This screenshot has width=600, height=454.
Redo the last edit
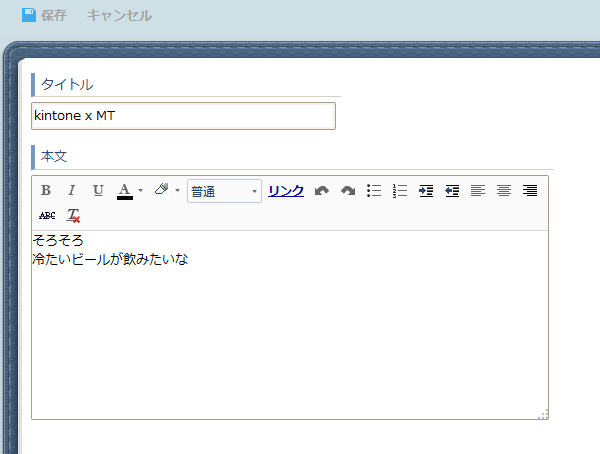[x=348, y=190]
